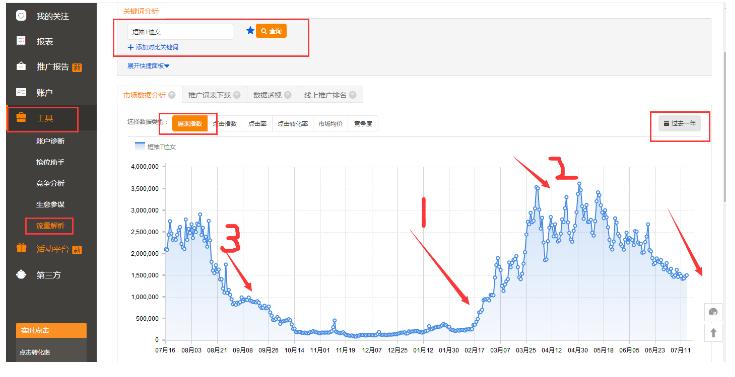The height and width of the screenshot is (377, 735).
Task: Click help icon beside 数据透视 tab
Action: [288, 95]
